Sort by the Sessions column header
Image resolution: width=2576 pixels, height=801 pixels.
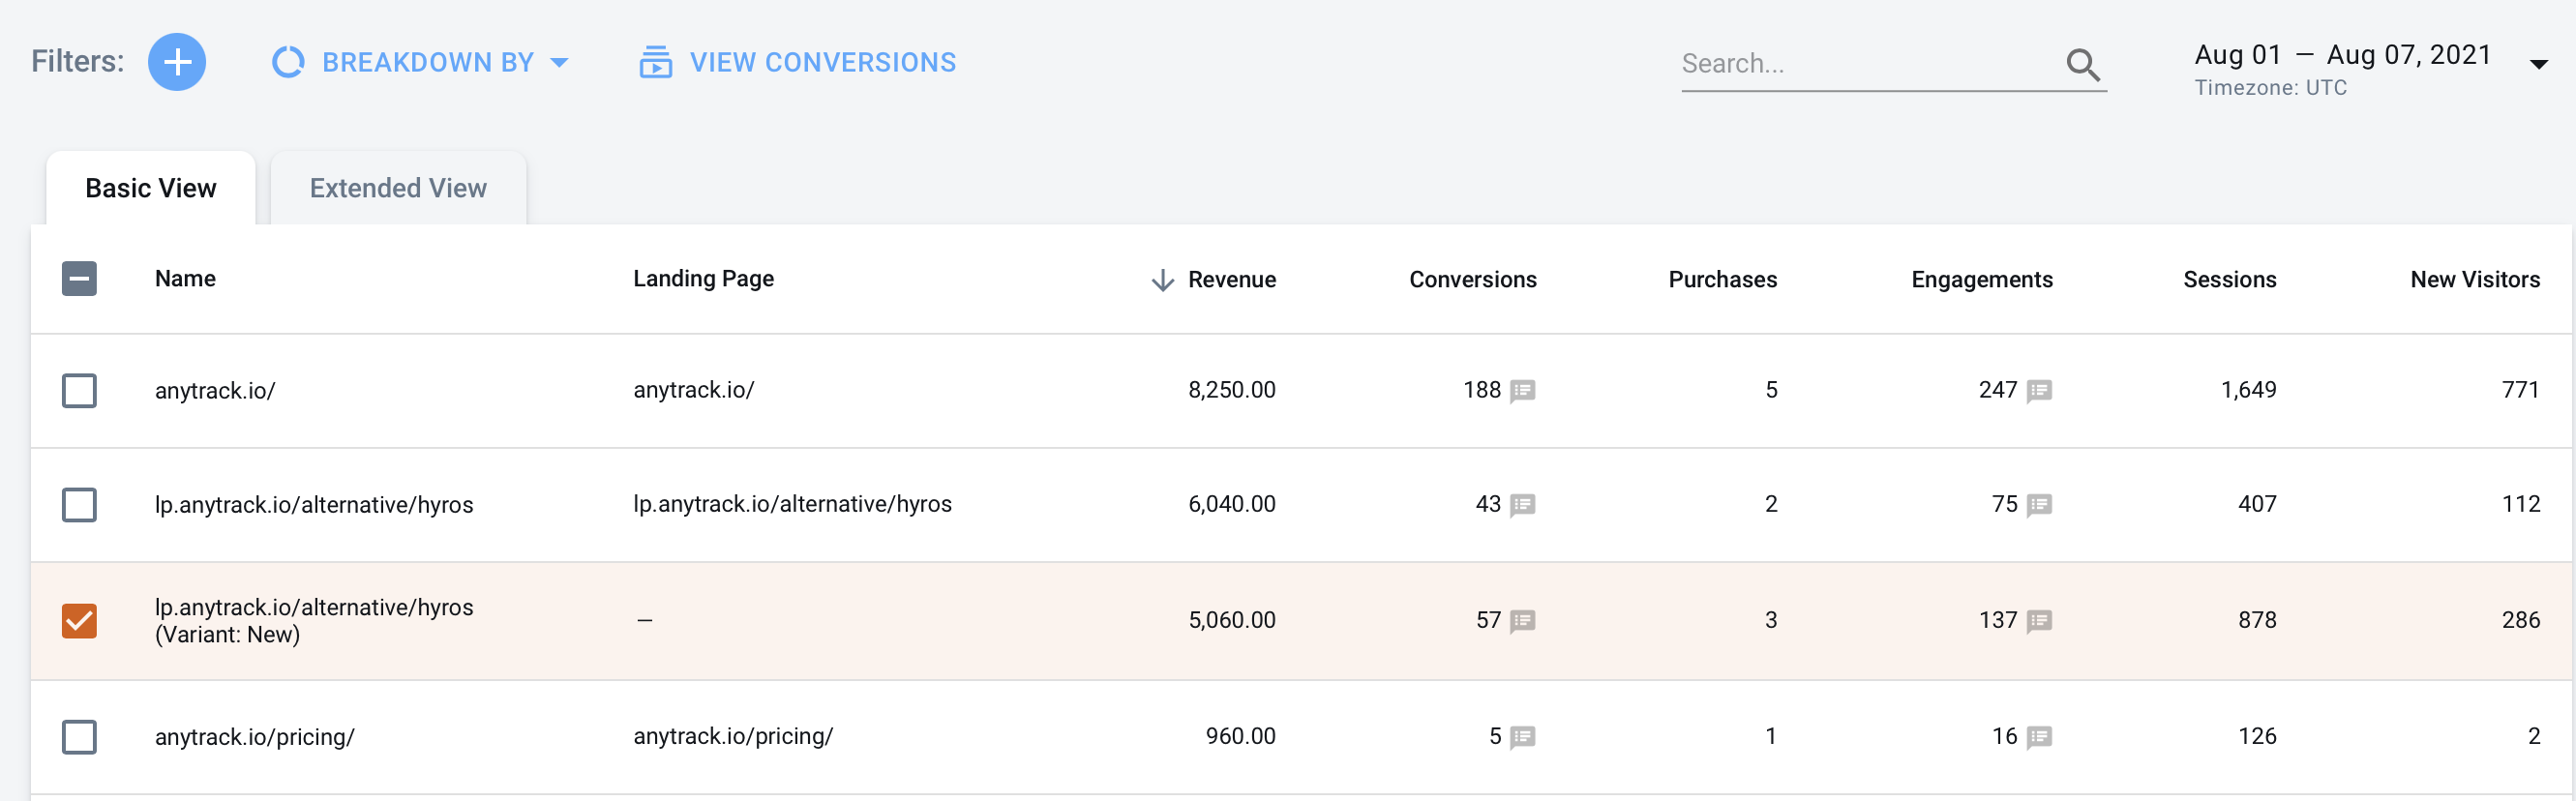[x=2228, y=280]
